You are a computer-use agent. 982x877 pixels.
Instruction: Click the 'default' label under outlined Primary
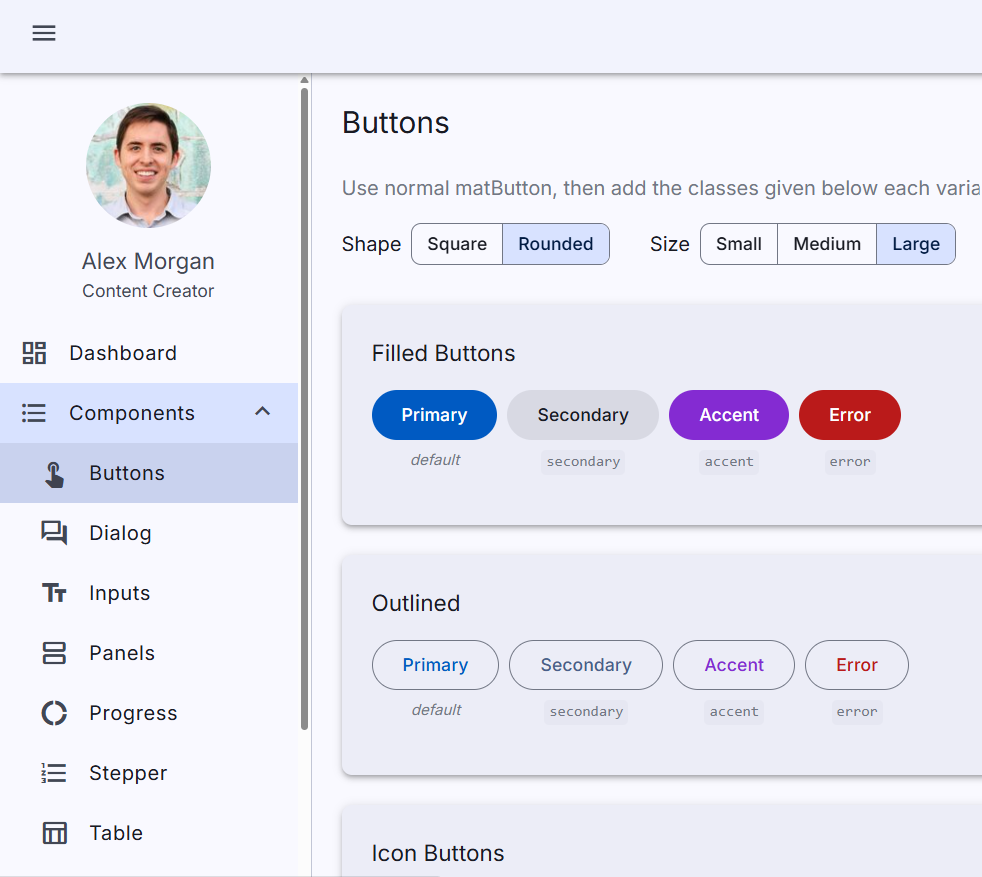(436, 710)
